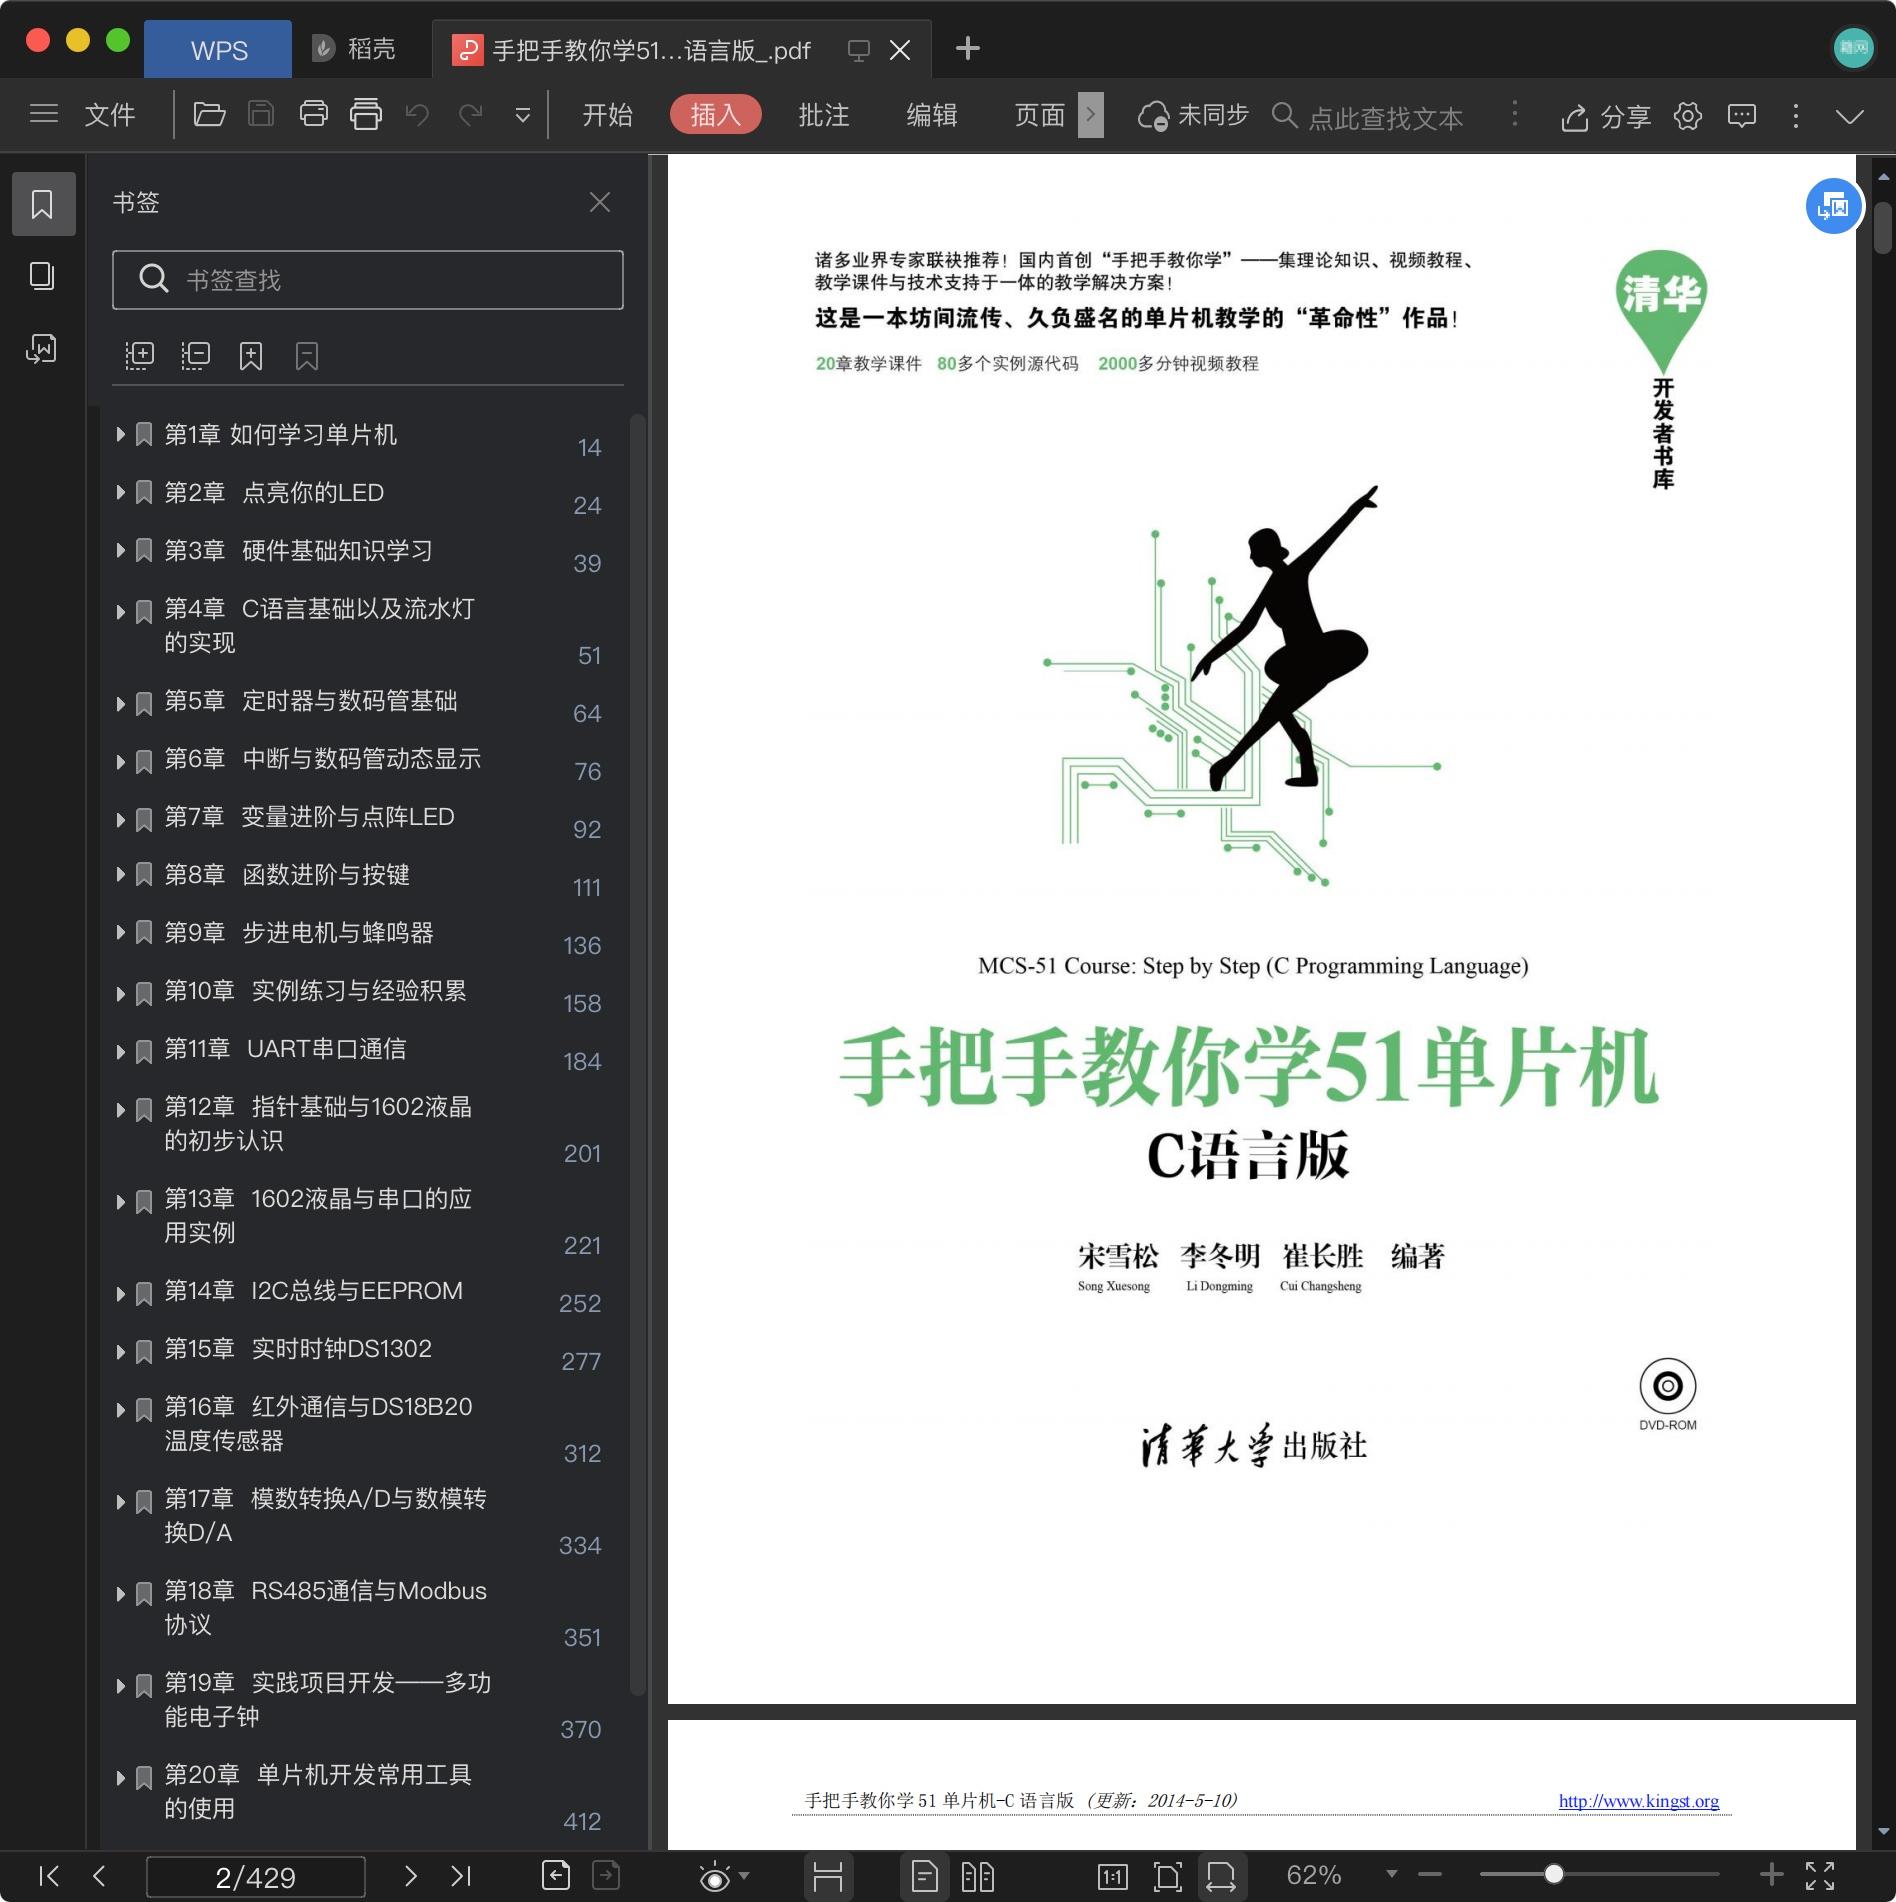Viewport: 1896px width, 1902px height.
Task: Click the blue floating convert button
Action: (1833, 206)
